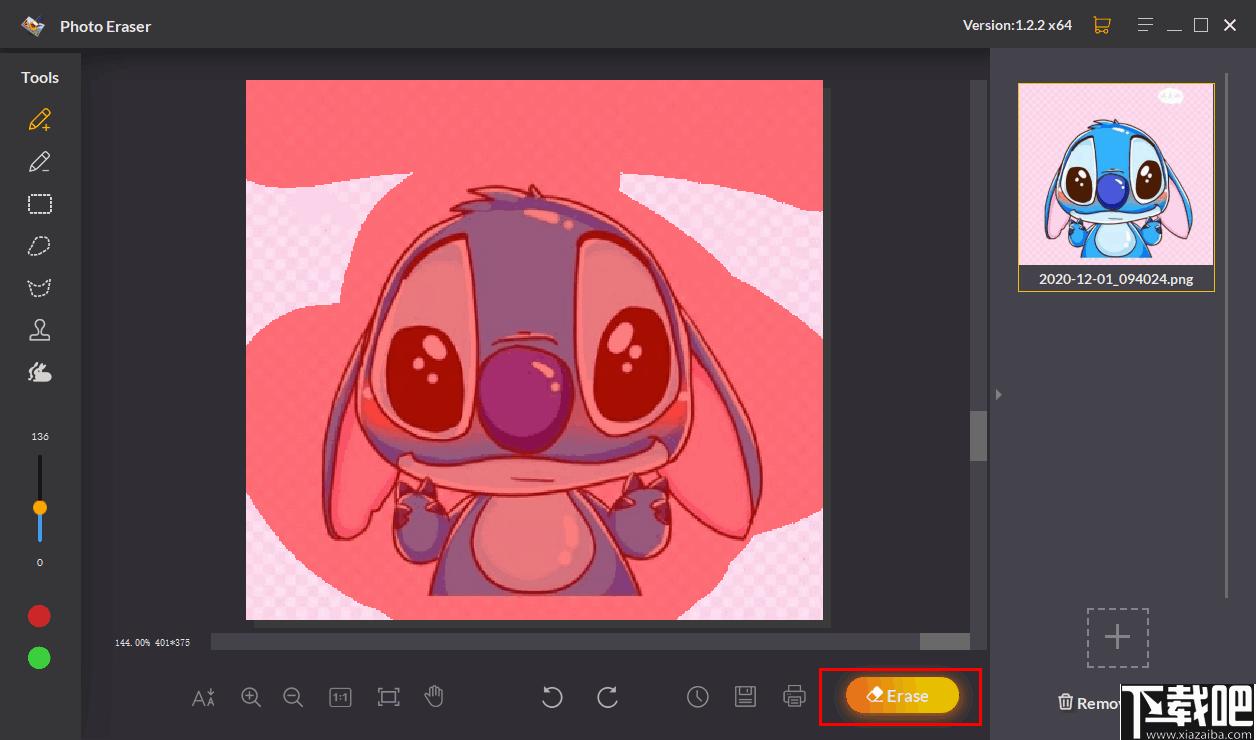The image size is (1256, 740).
Task: Print the current image
Action: (x=794, y=696)
